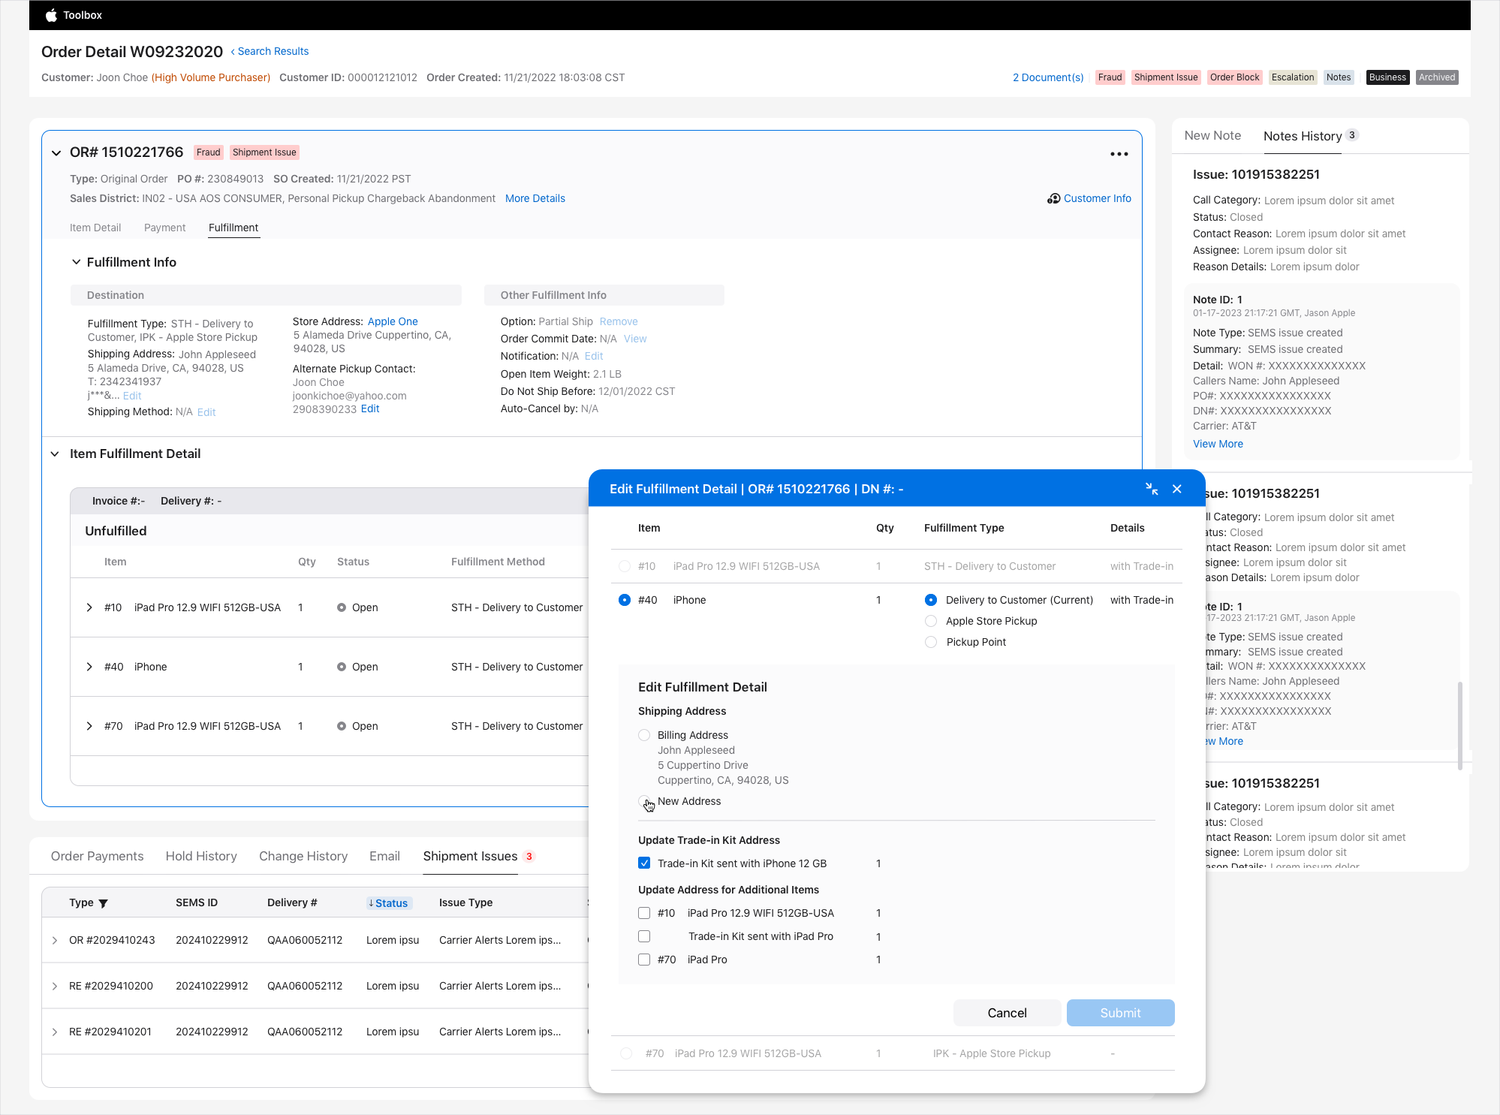
Task: Check Trade-in Kit sent with iPad Pro
Action: (644, 936)
